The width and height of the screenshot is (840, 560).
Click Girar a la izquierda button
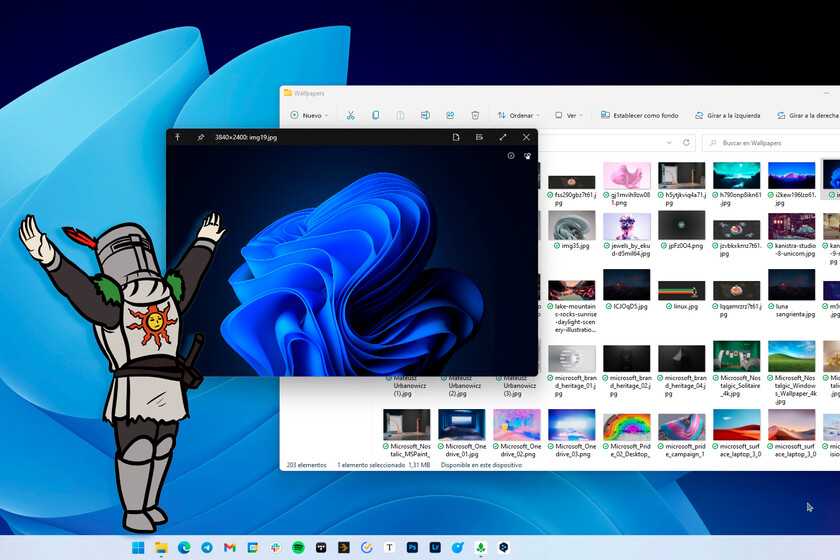tap(728, 115)
